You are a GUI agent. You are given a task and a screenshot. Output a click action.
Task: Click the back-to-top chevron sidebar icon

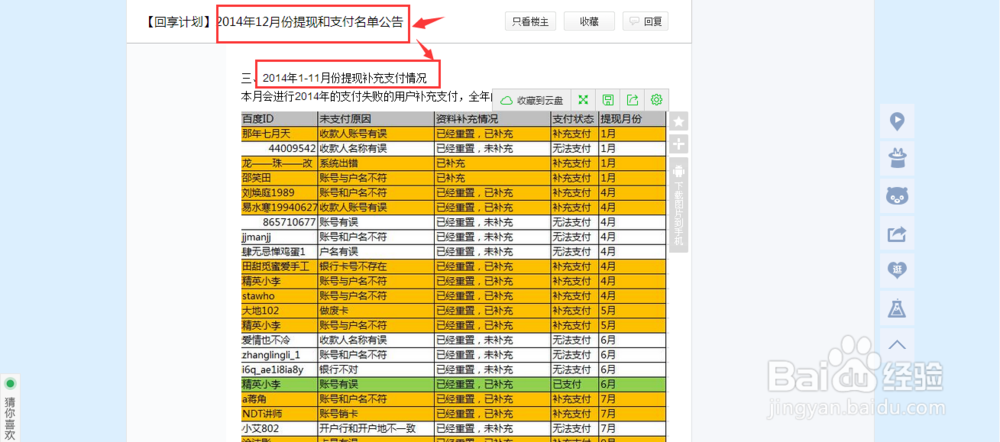897,344
